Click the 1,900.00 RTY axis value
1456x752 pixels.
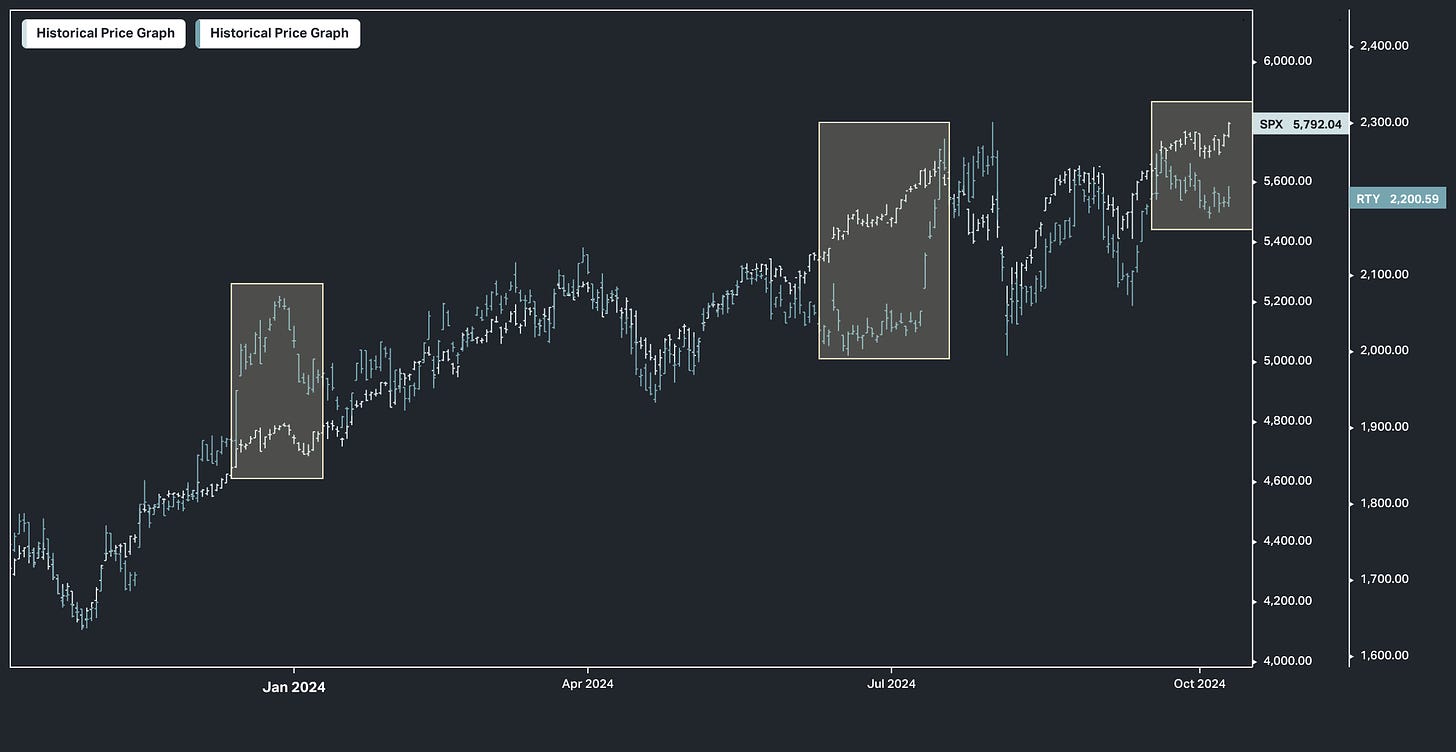[x=1385, y=427]
